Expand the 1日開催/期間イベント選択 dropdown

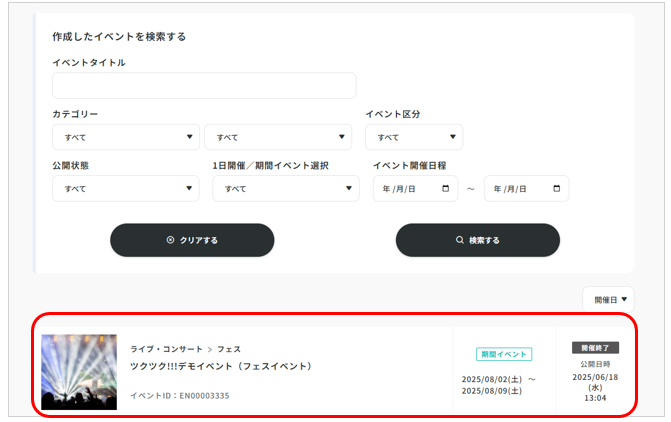coord(285,189)
